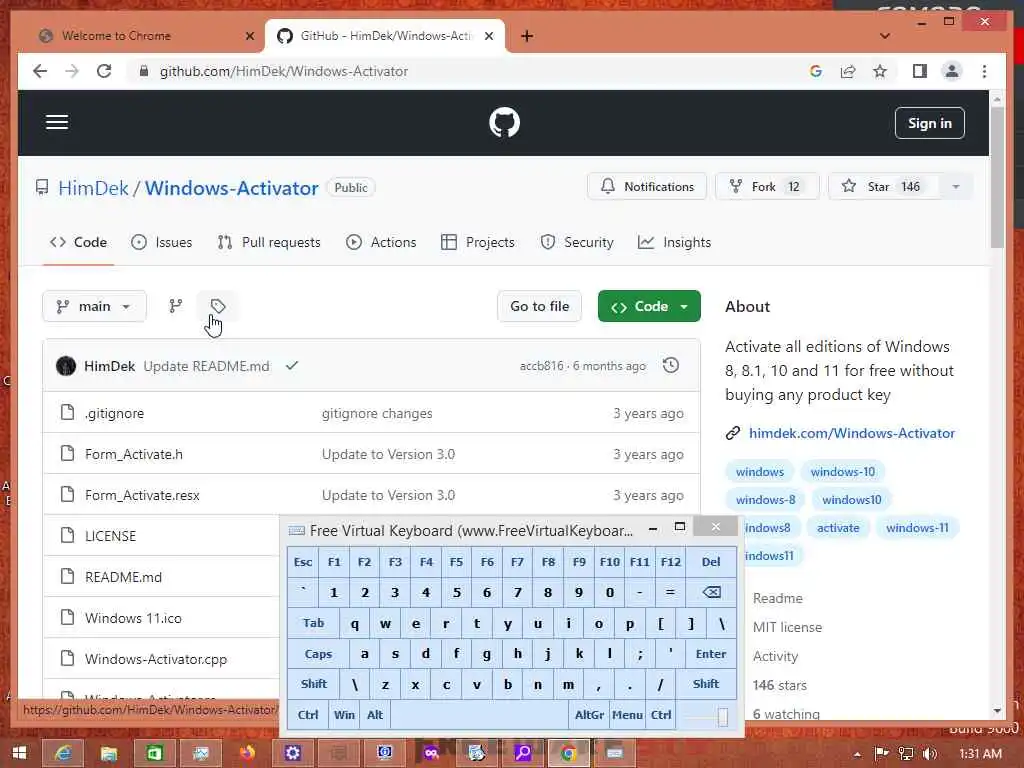1024x768 pixels.
Task: Fork the repository with the Fork button
Action: (x=766, y=187)
